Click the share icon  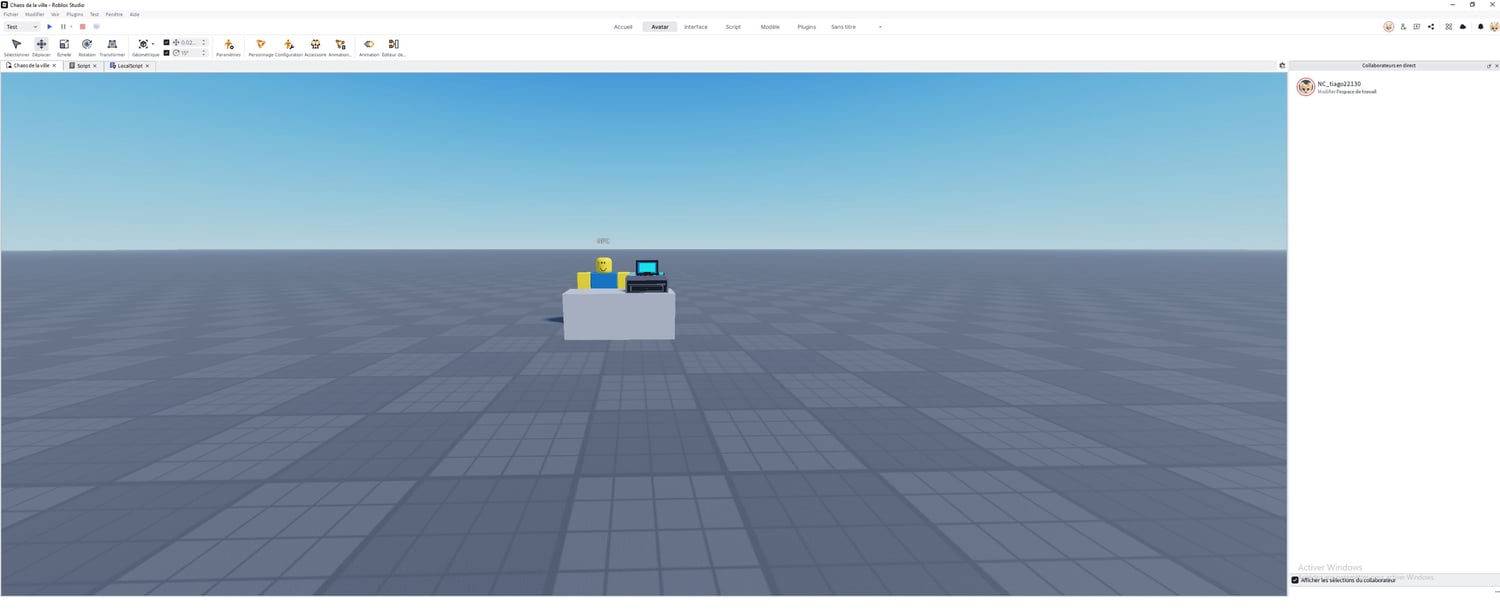point(1431,27)
